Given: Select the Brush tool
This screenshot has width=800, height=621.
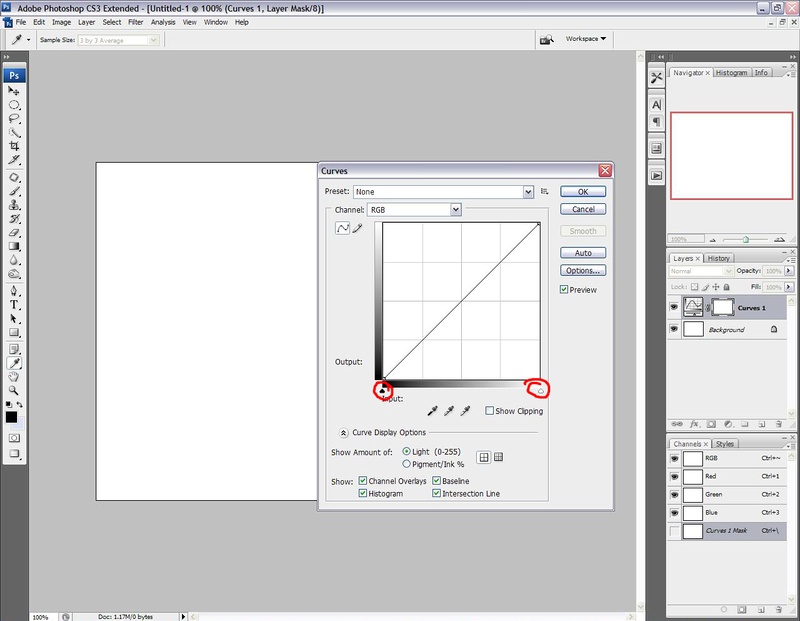Looking at the screenshot, I should (x=14, y=191).
